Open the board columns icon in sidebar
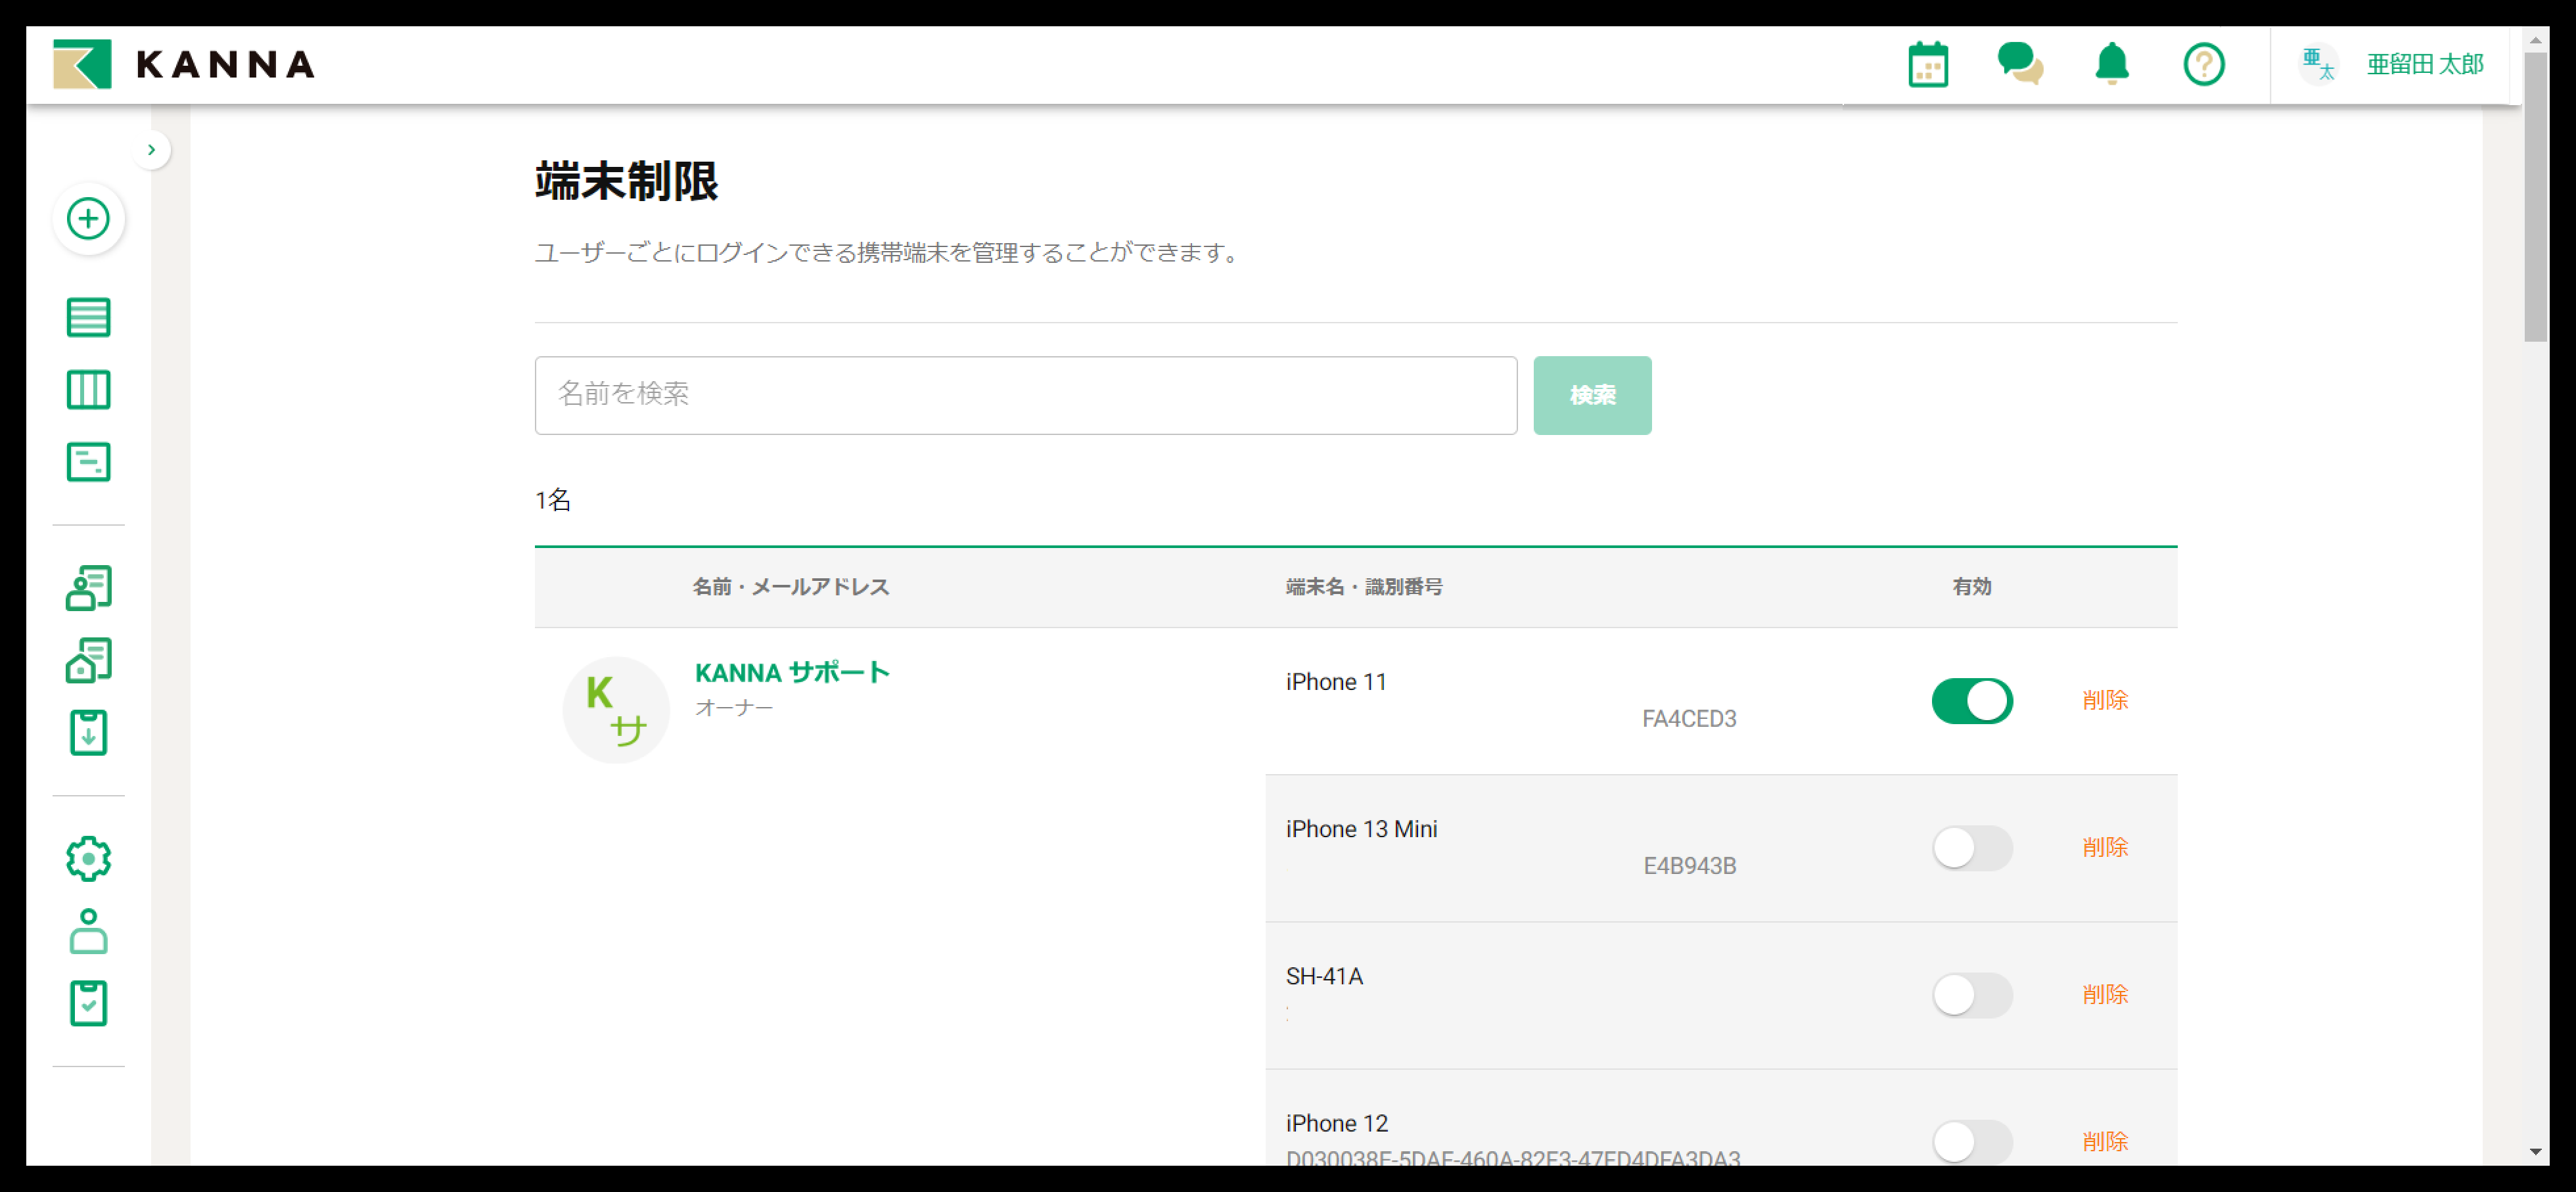The image size is (2576, 1192). [x=88, y=390]
